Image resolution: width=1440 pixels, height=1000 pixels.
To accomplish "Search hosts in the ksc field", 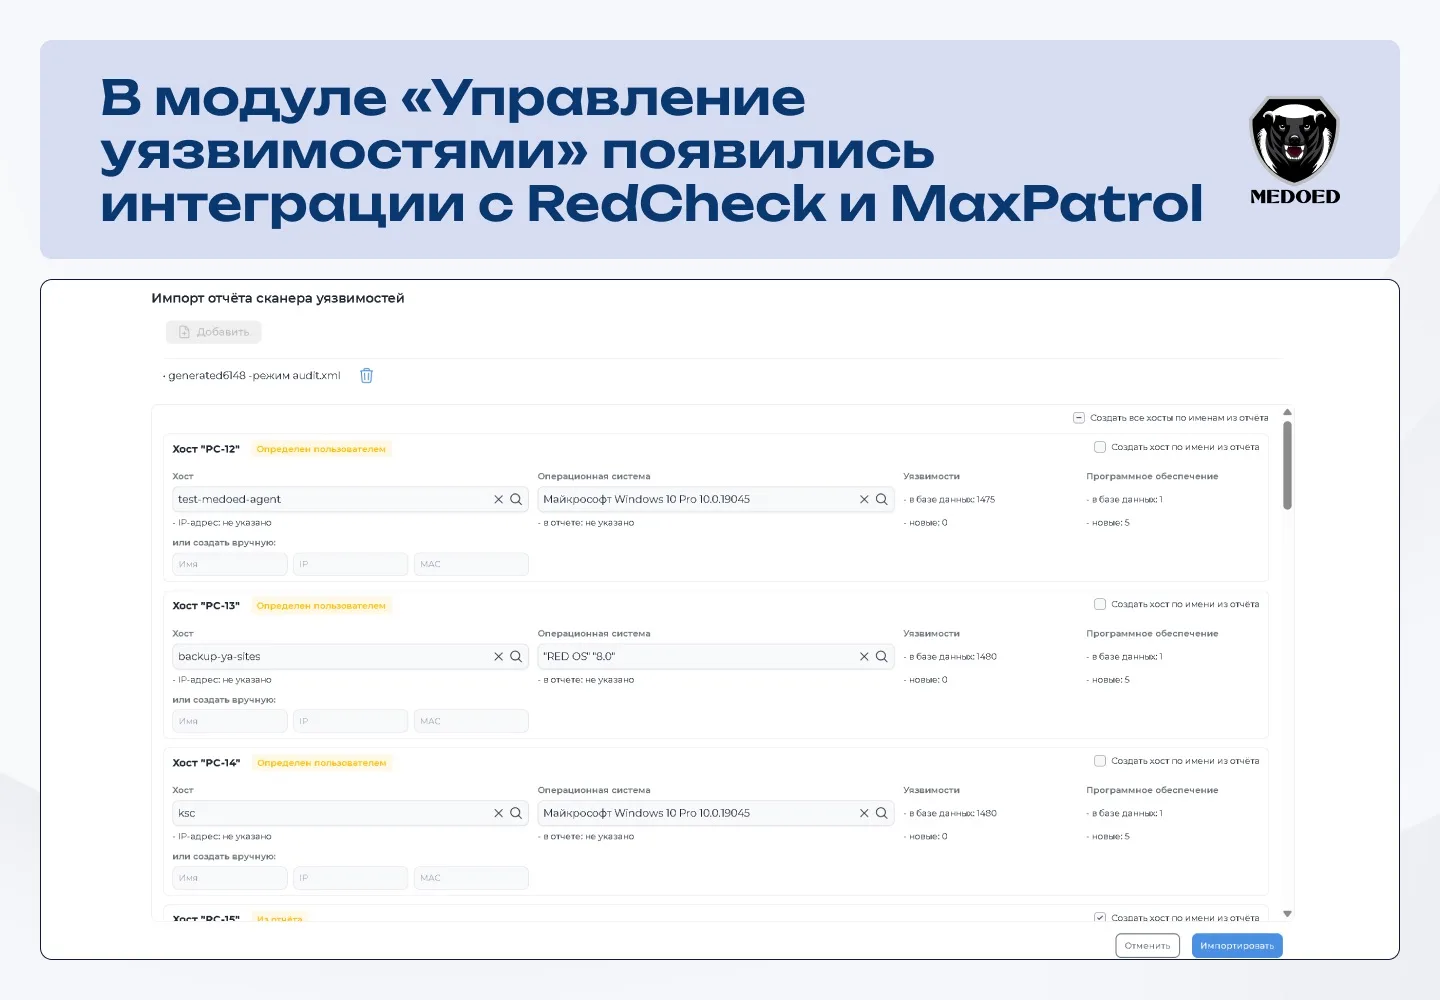I will coord(516,813).
